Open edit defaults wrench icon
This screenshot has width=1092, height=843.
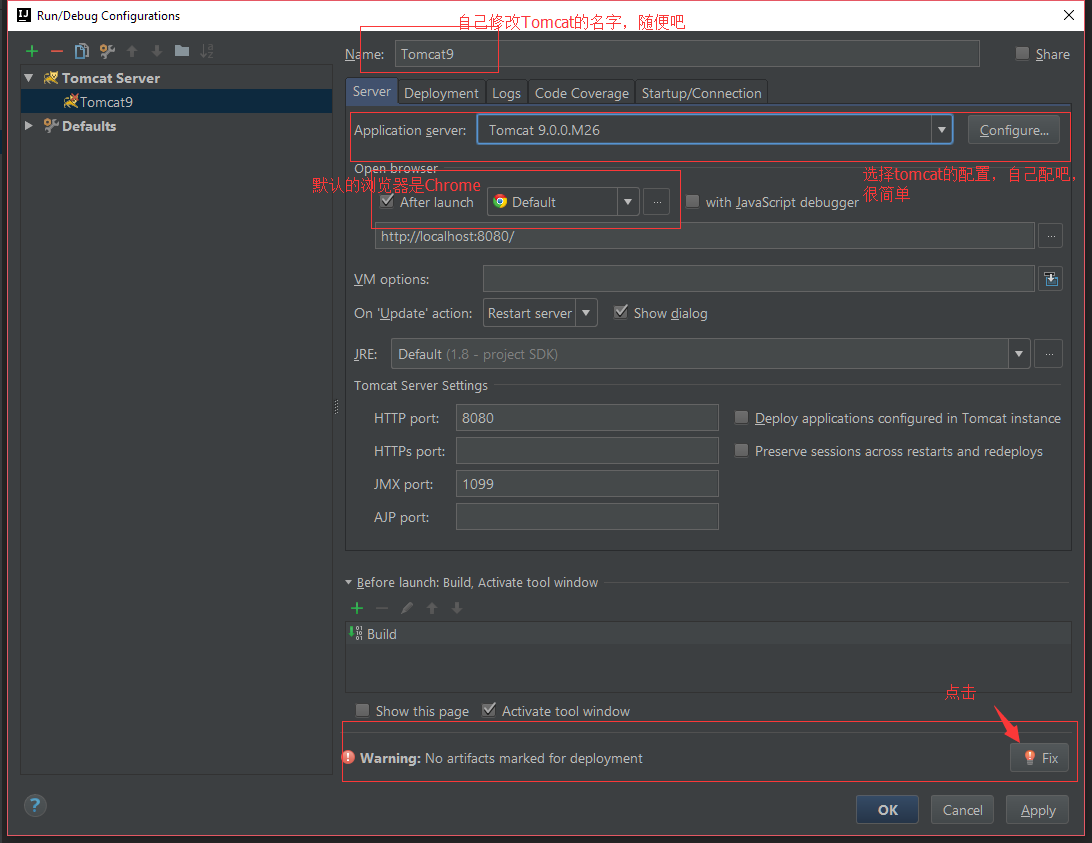click(107, 51)
